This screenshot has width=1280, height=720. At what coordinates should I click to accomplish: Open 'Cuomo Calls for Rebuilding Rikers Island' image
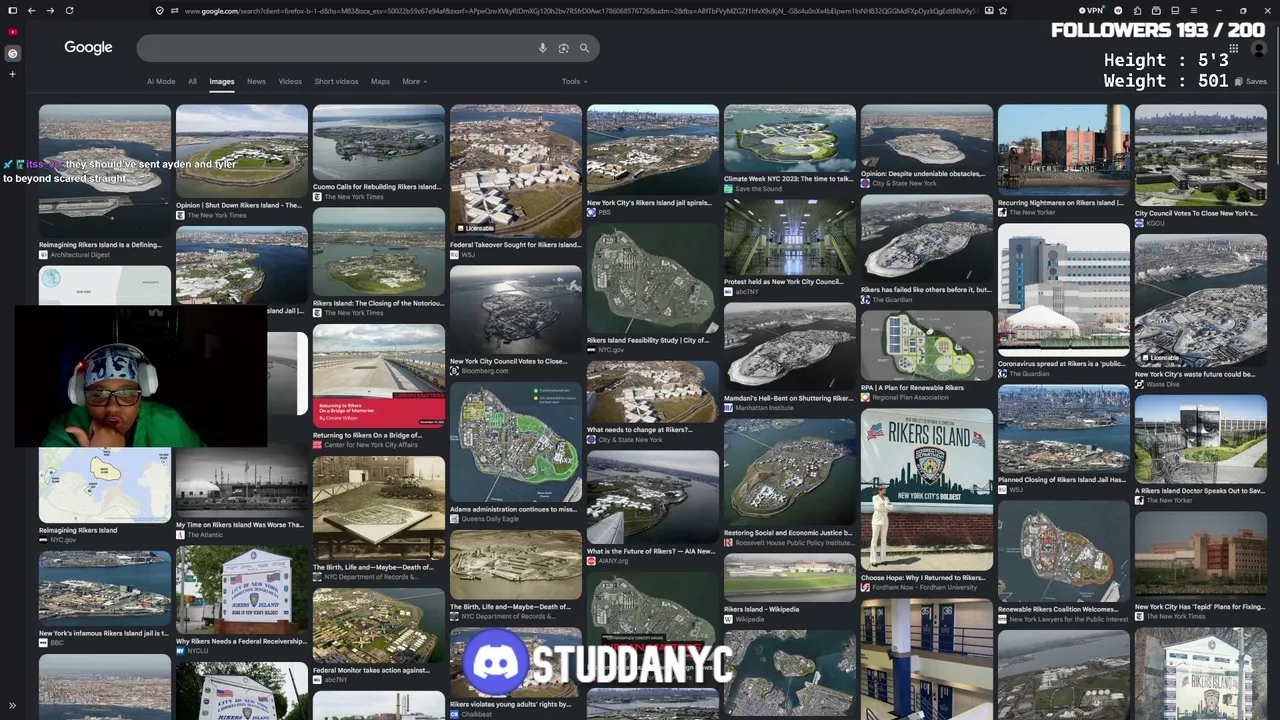point(379,141)
